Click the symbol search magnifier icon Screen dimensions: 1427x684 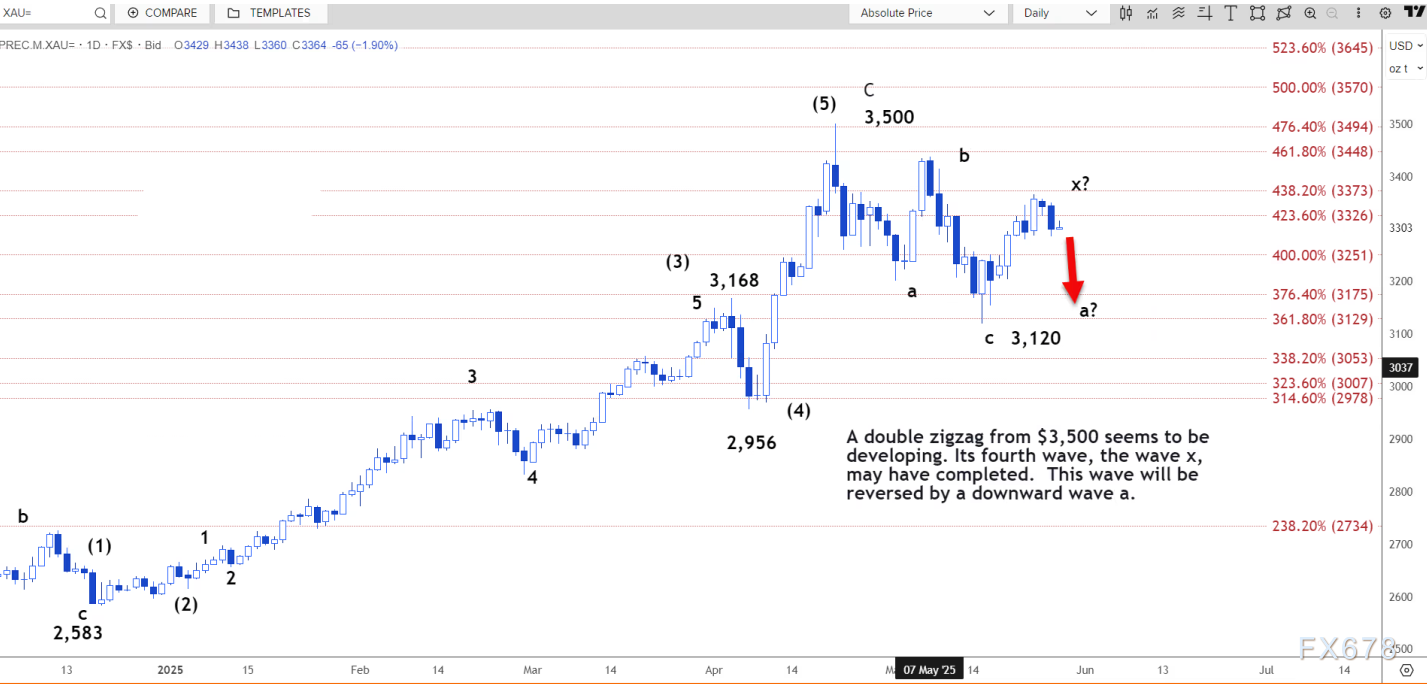coord(100,13)
